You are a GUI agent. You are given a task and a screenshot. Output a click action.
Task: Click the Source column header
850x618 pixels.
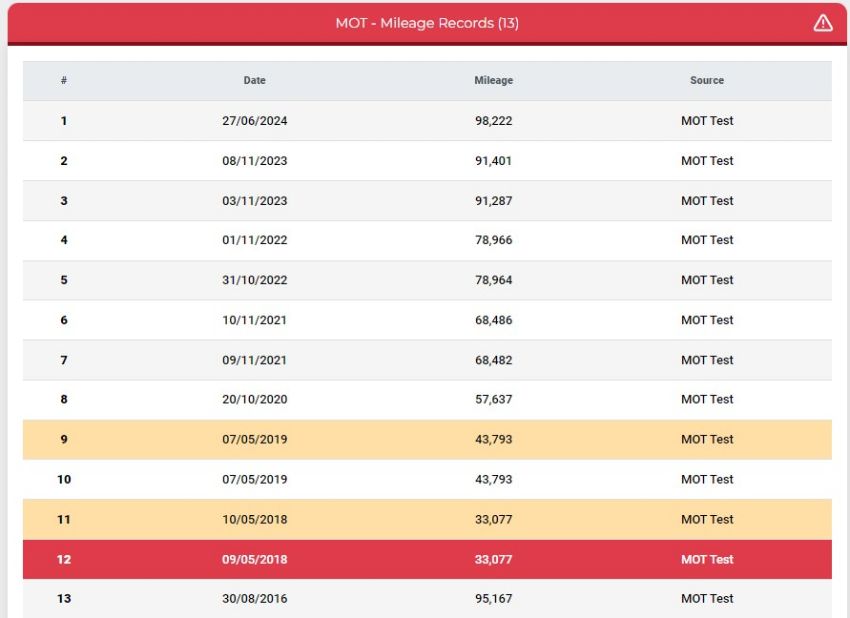tap(706, 80)
